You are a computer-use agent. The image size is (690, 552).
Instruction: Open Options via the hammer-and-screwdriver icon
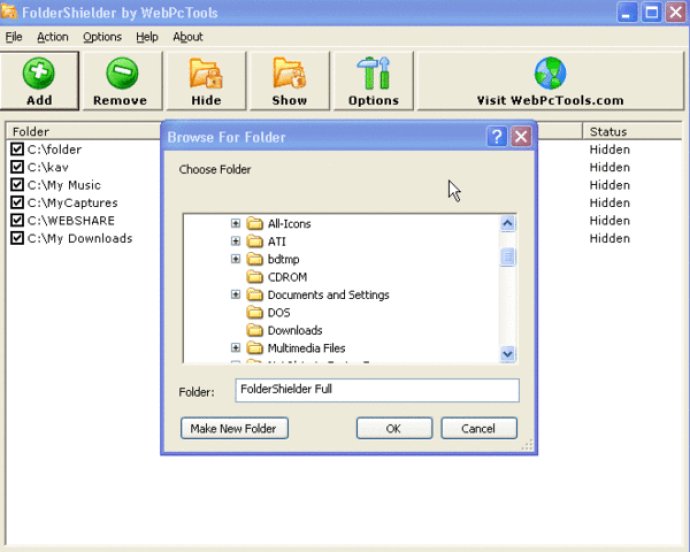pyautogui.click(x=373, y=73)
